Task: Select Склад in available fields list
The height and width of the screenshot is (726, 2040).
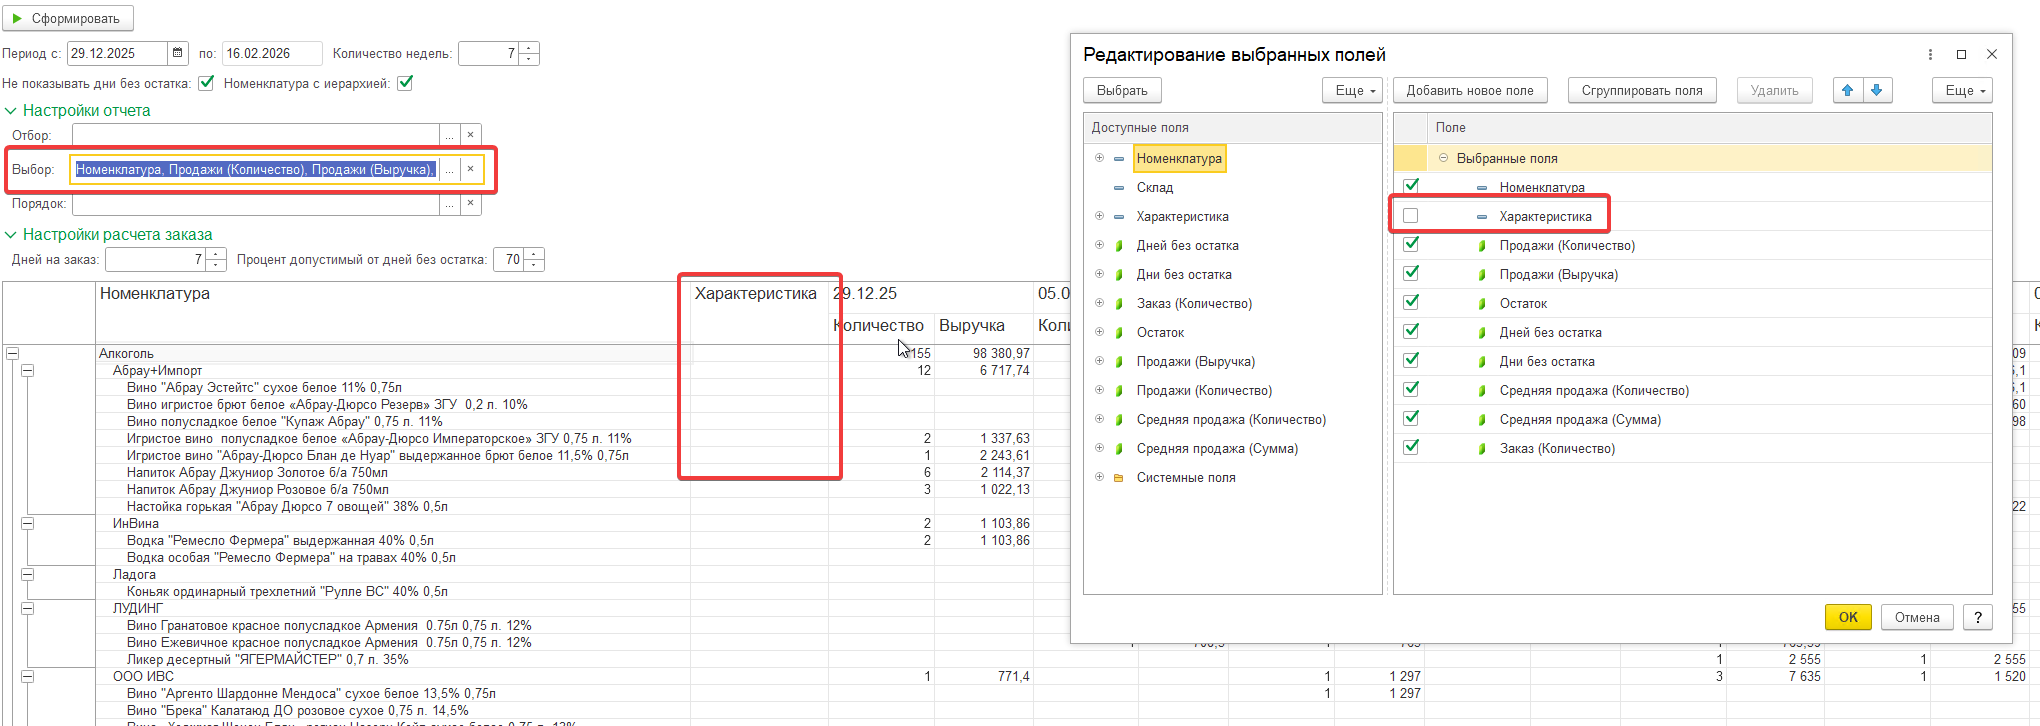Action: click(1155, 187)
